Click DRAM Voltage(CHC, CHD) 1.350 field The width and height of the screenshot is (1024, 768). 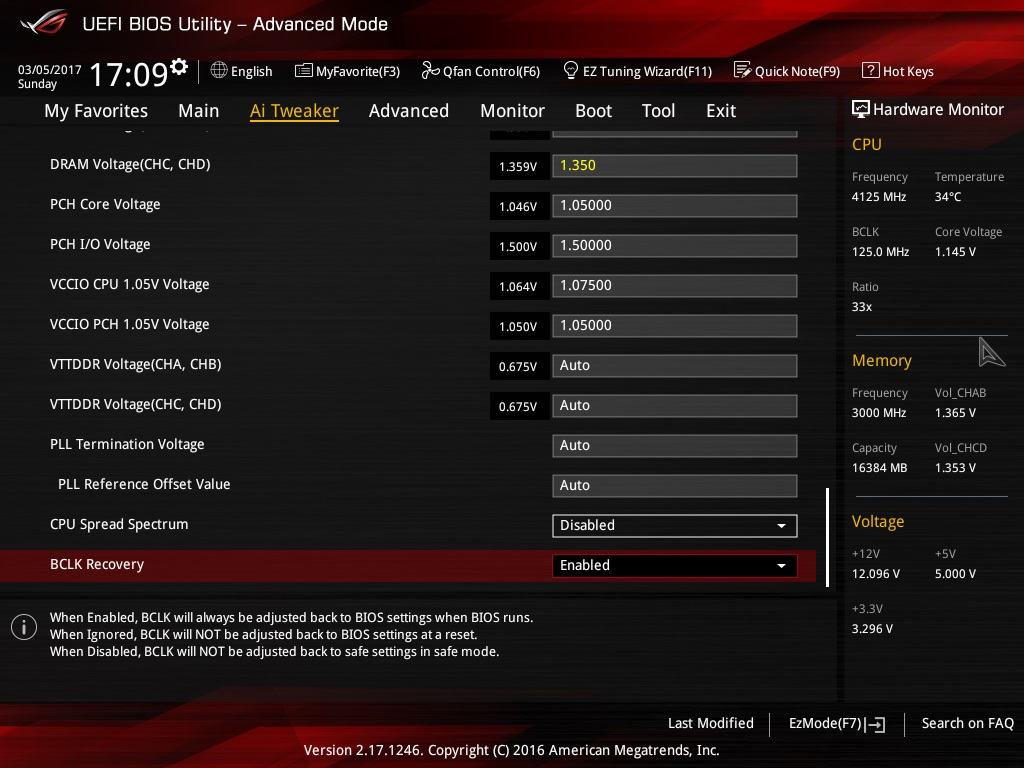[x=675, y=166]
